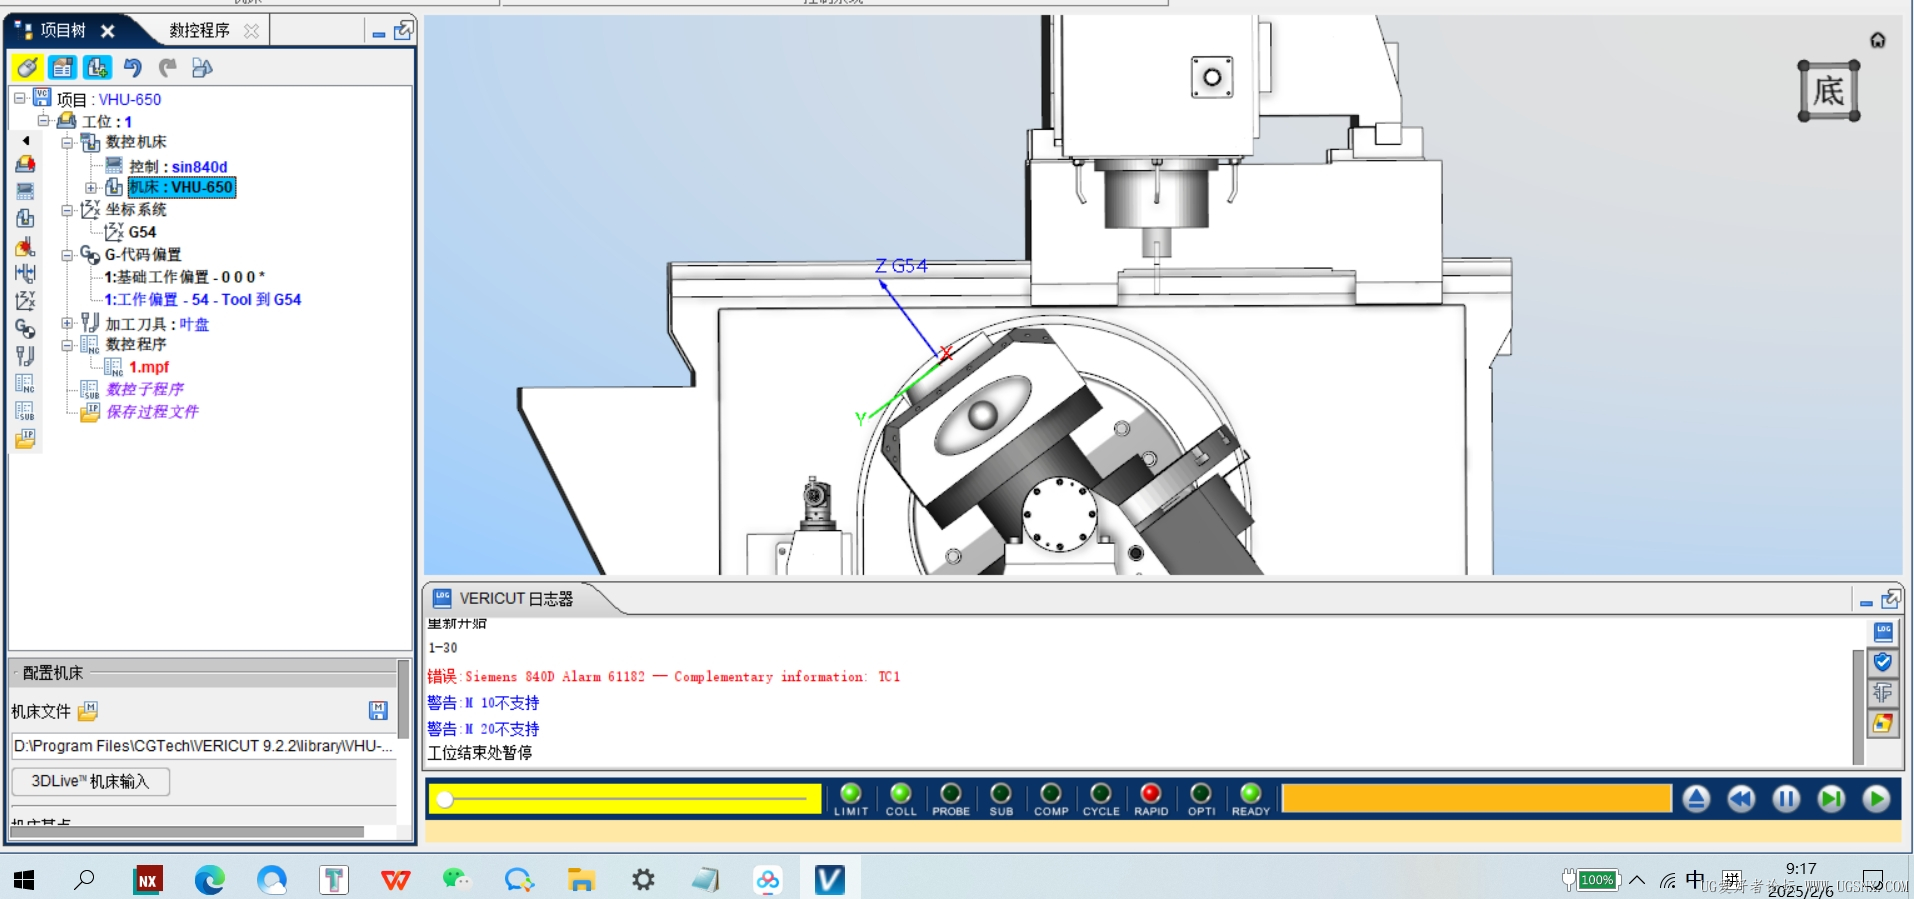The height and width of the screenshot is (899, 1914).
Task: Click the machine icon in the side strip
Action: (x=26, y=218)
